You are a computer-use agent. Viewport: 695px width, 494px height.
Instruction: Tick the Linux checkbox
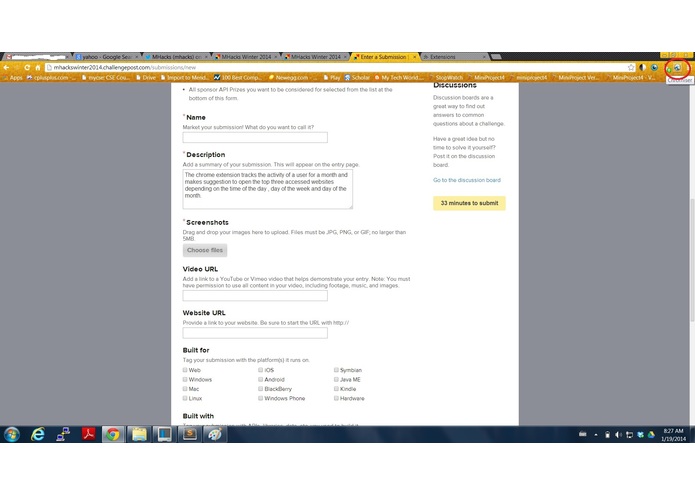(x=185, y=398)
